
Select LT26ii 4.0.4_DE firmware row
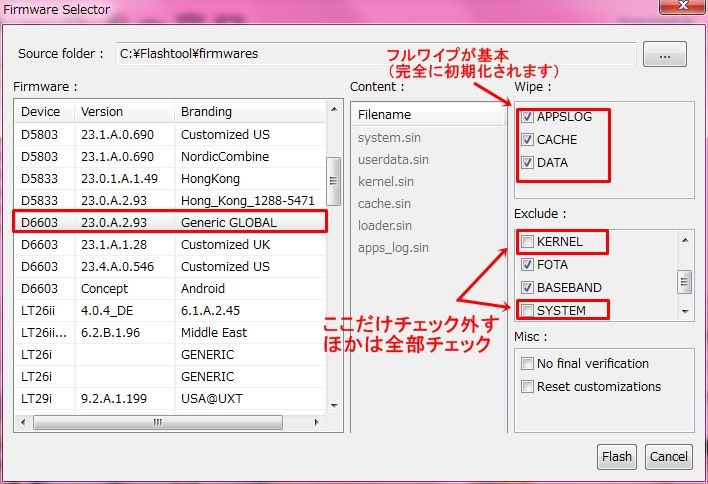pyautogui.click(x=170, y=311)
